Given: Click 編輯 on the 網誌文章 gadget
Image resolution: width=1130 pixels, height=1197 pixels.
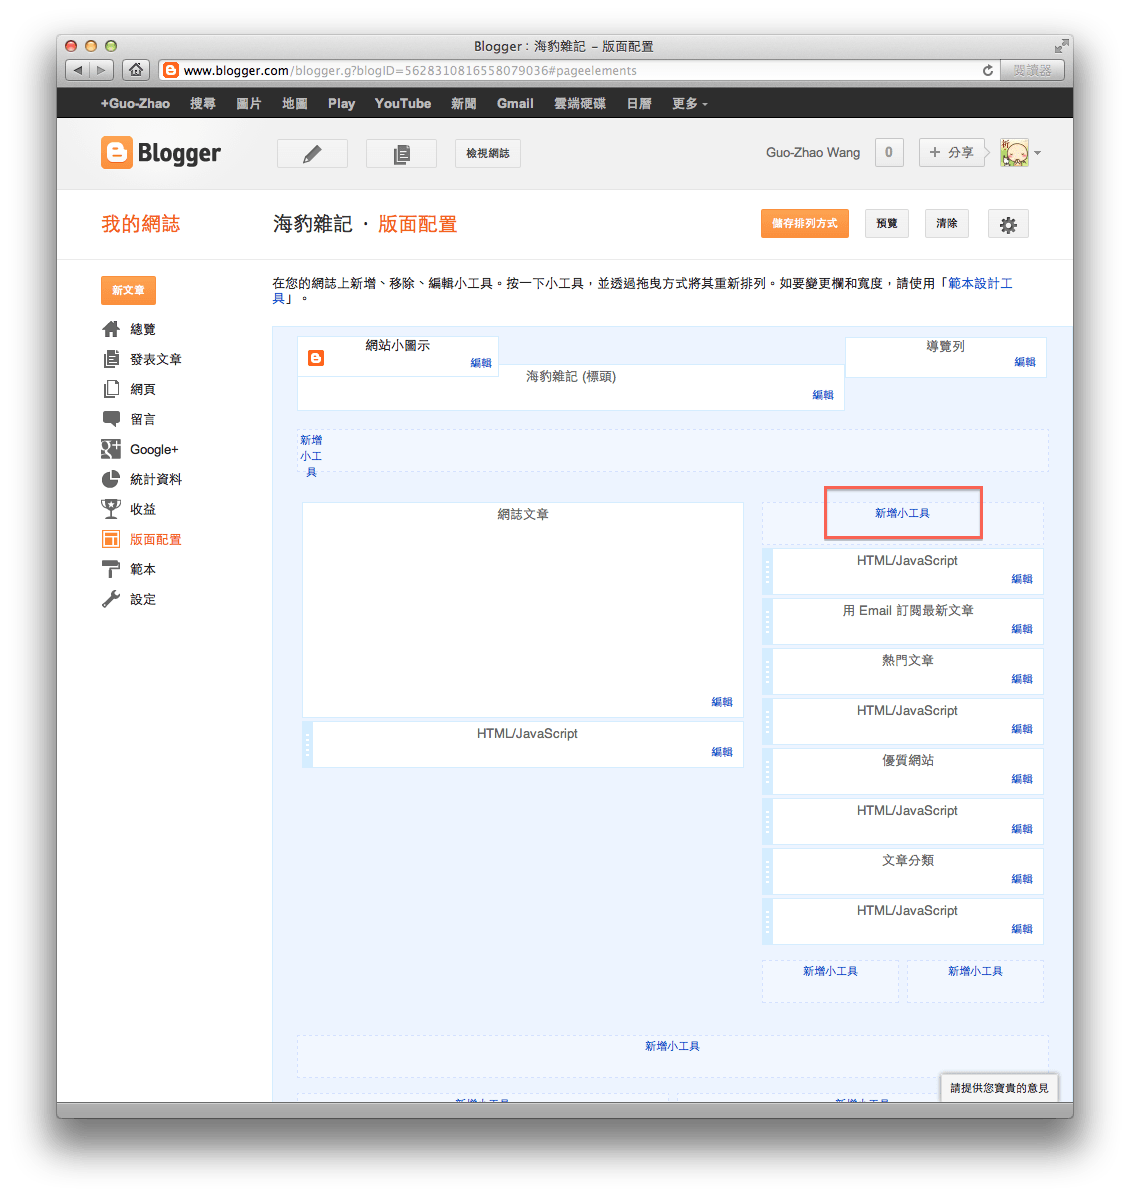Looking at the screenshot, I should pos(722,701).
